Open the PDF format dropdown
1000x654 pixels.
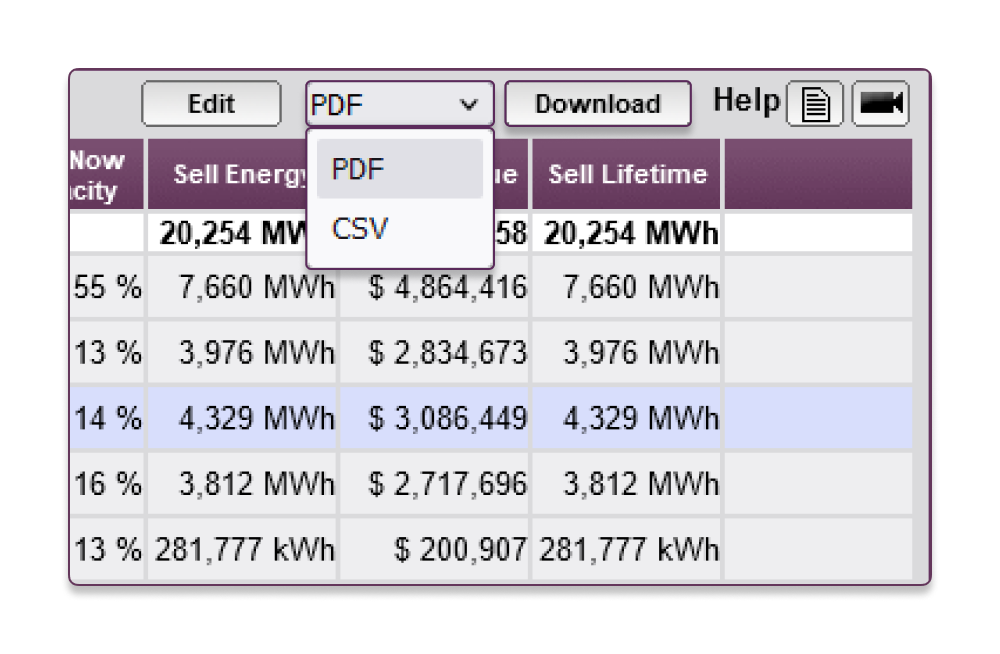coord(398,103)
